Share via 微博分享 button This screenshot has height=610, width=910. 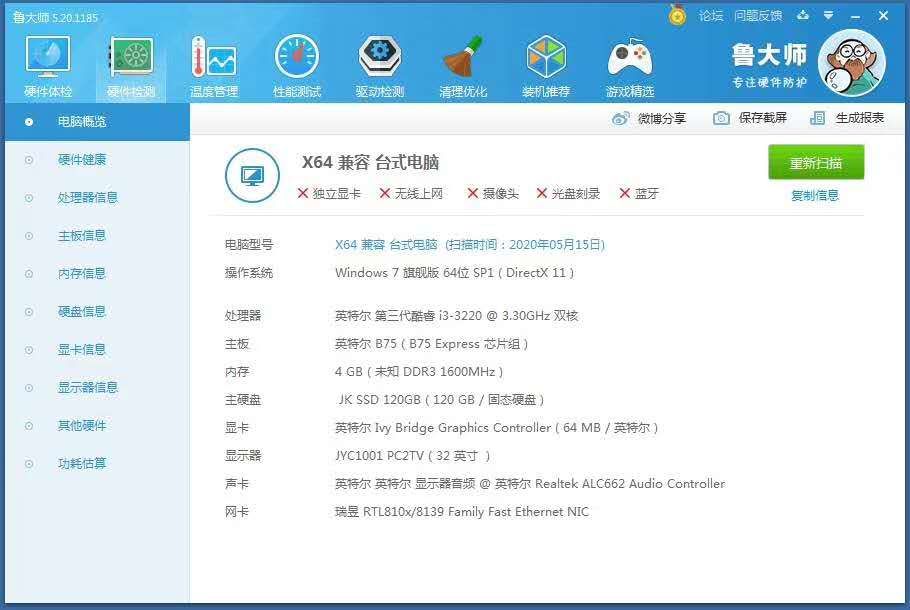pyautogui.click(x=650, y=118)
